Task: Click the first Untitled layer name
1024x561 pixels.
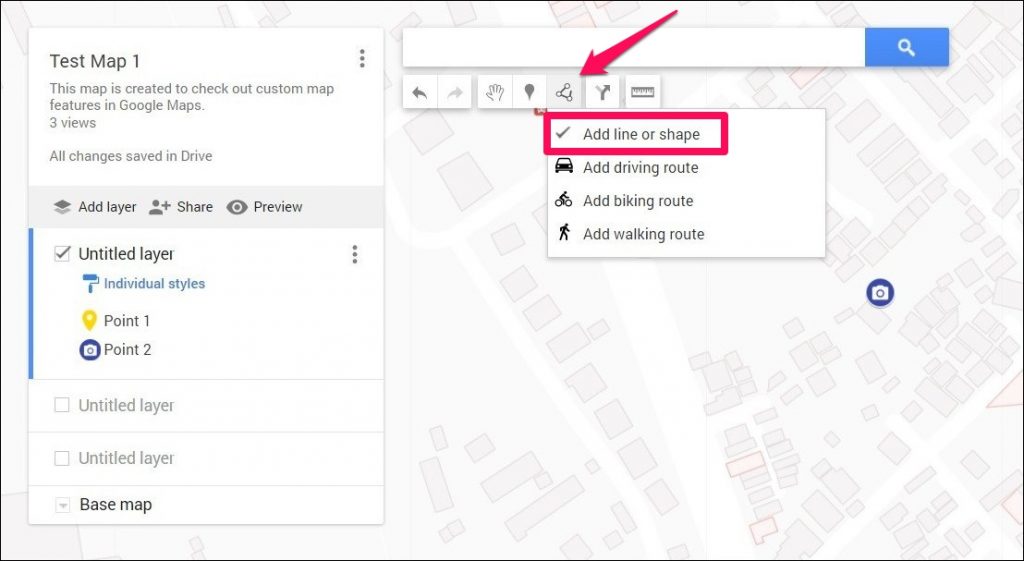Action: 126,253
